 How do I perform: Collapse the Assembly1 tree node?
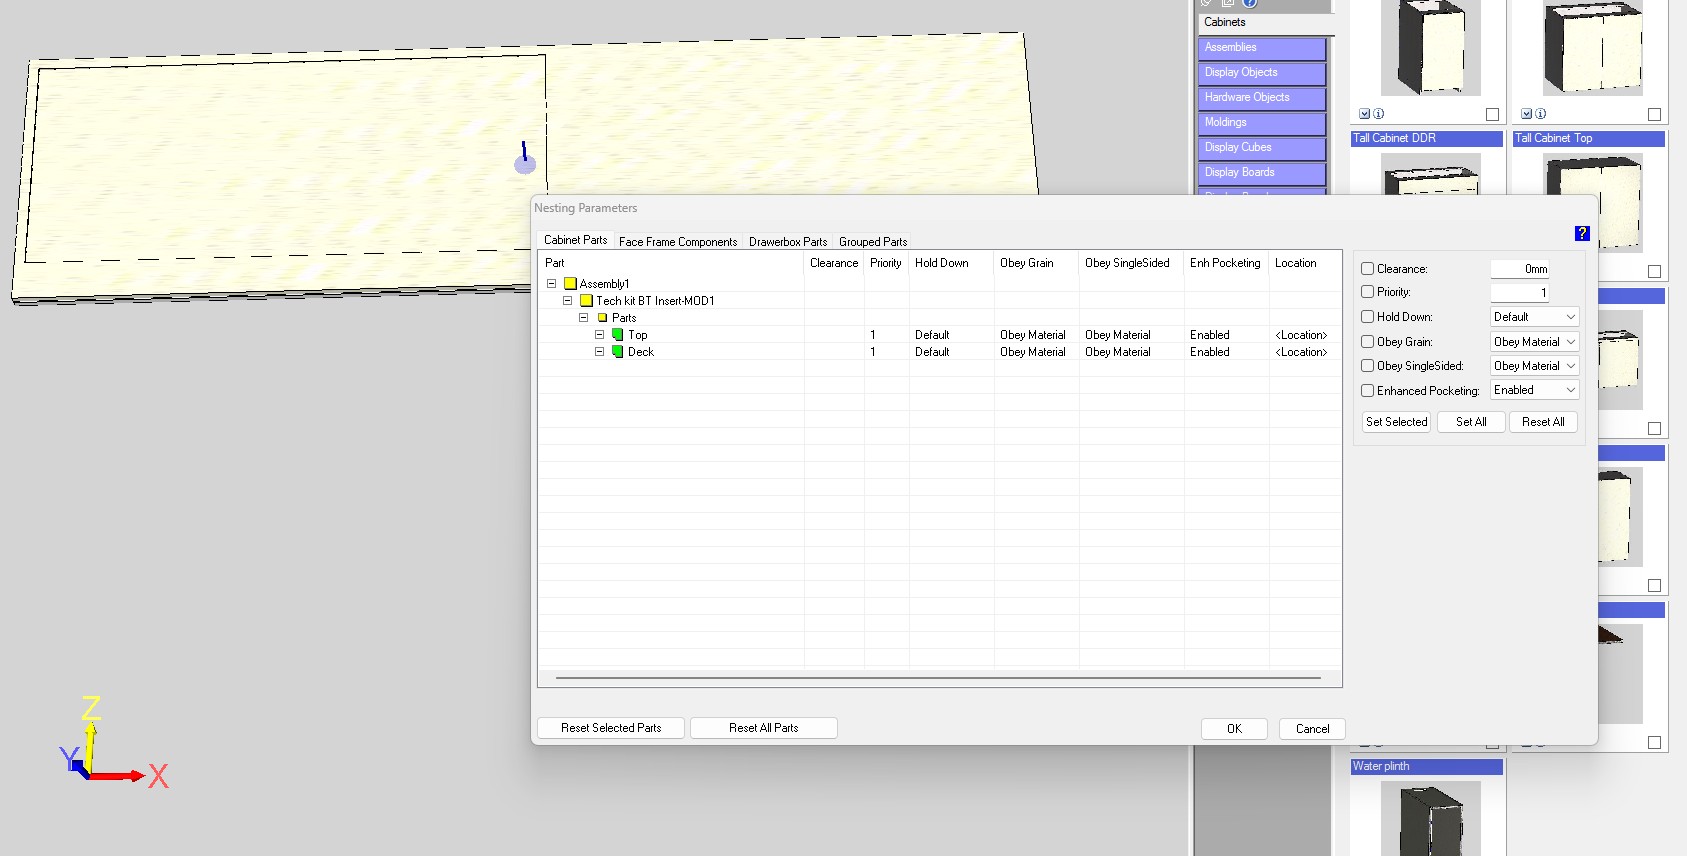pyautogui.click(x=551, y=284)
